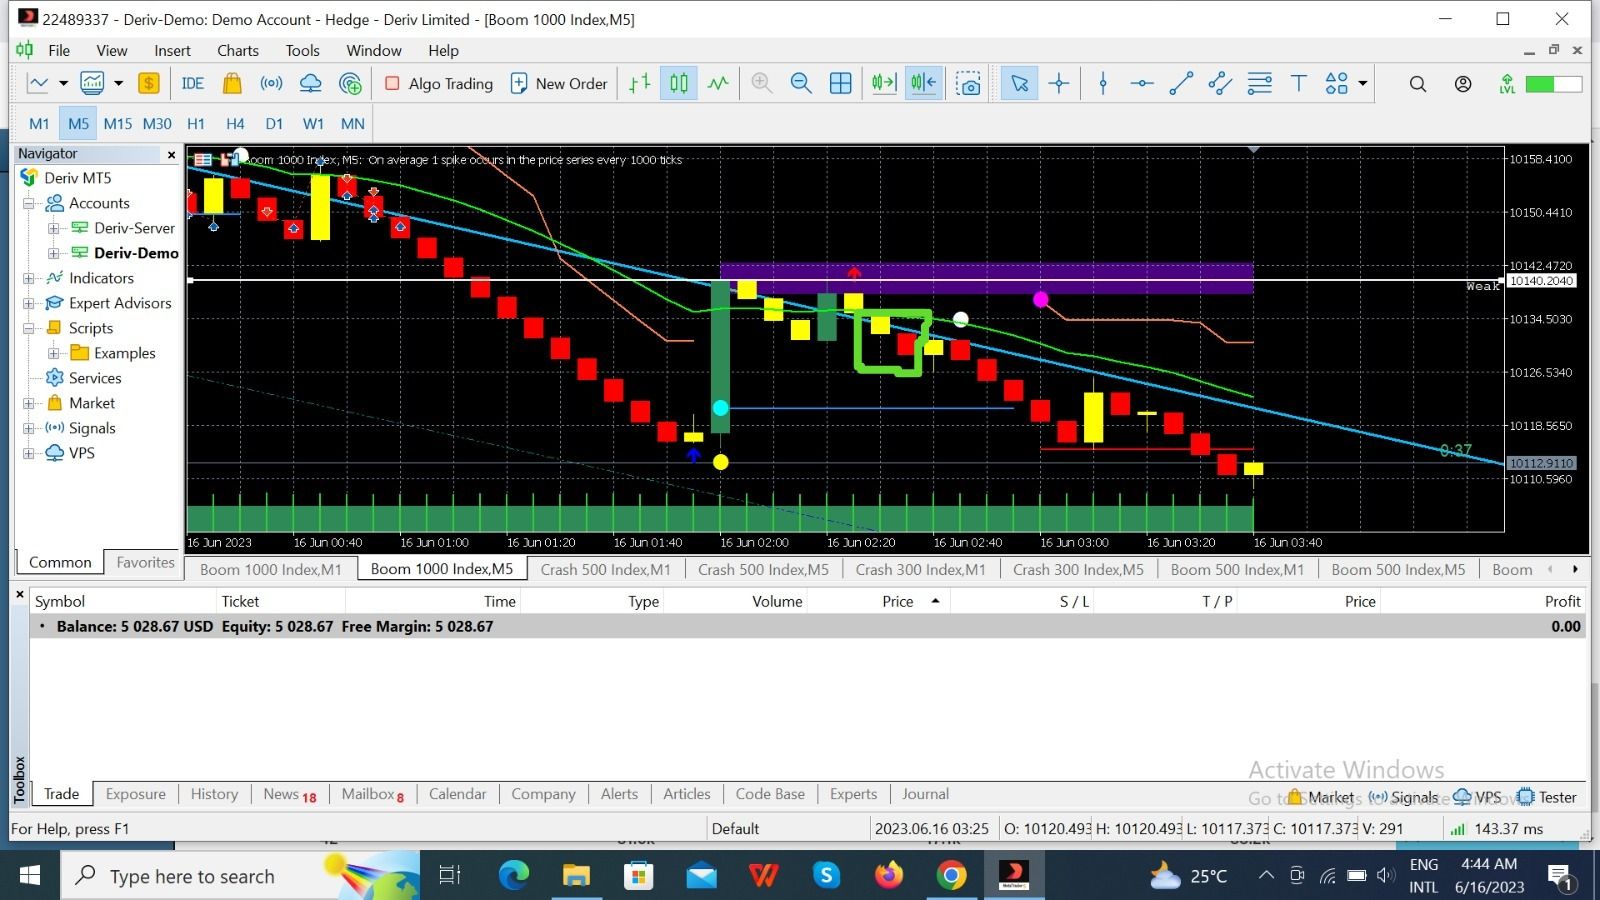Open the tile windows grid icon

click(841, 84)
